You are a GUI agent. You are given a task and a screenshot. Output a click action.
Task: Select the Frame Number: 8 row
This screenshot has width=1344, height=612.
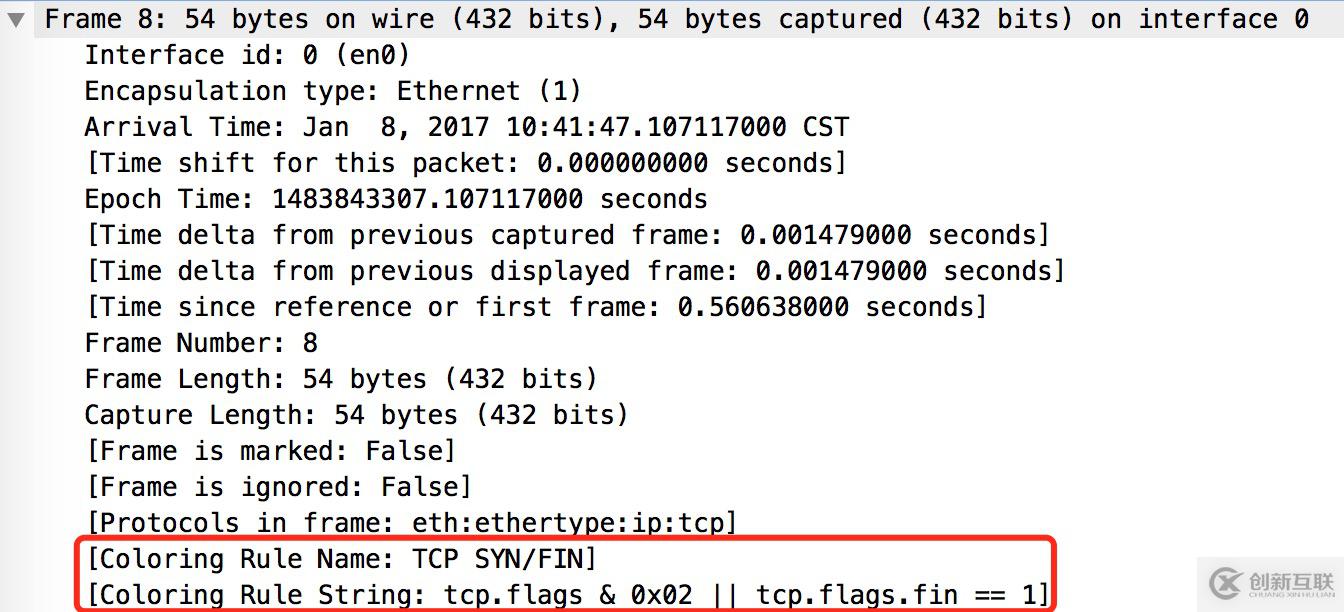201,343
